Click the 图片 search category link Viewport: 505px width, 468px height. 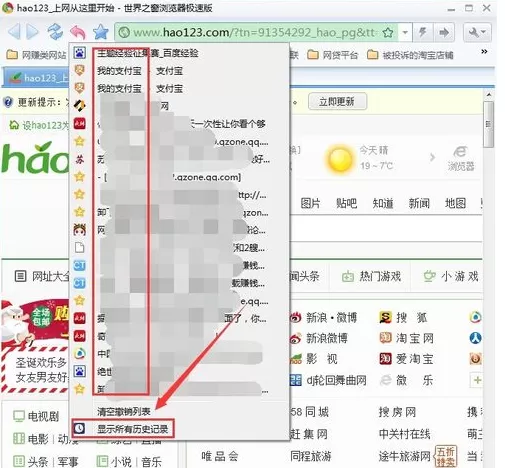coord(310,203)
